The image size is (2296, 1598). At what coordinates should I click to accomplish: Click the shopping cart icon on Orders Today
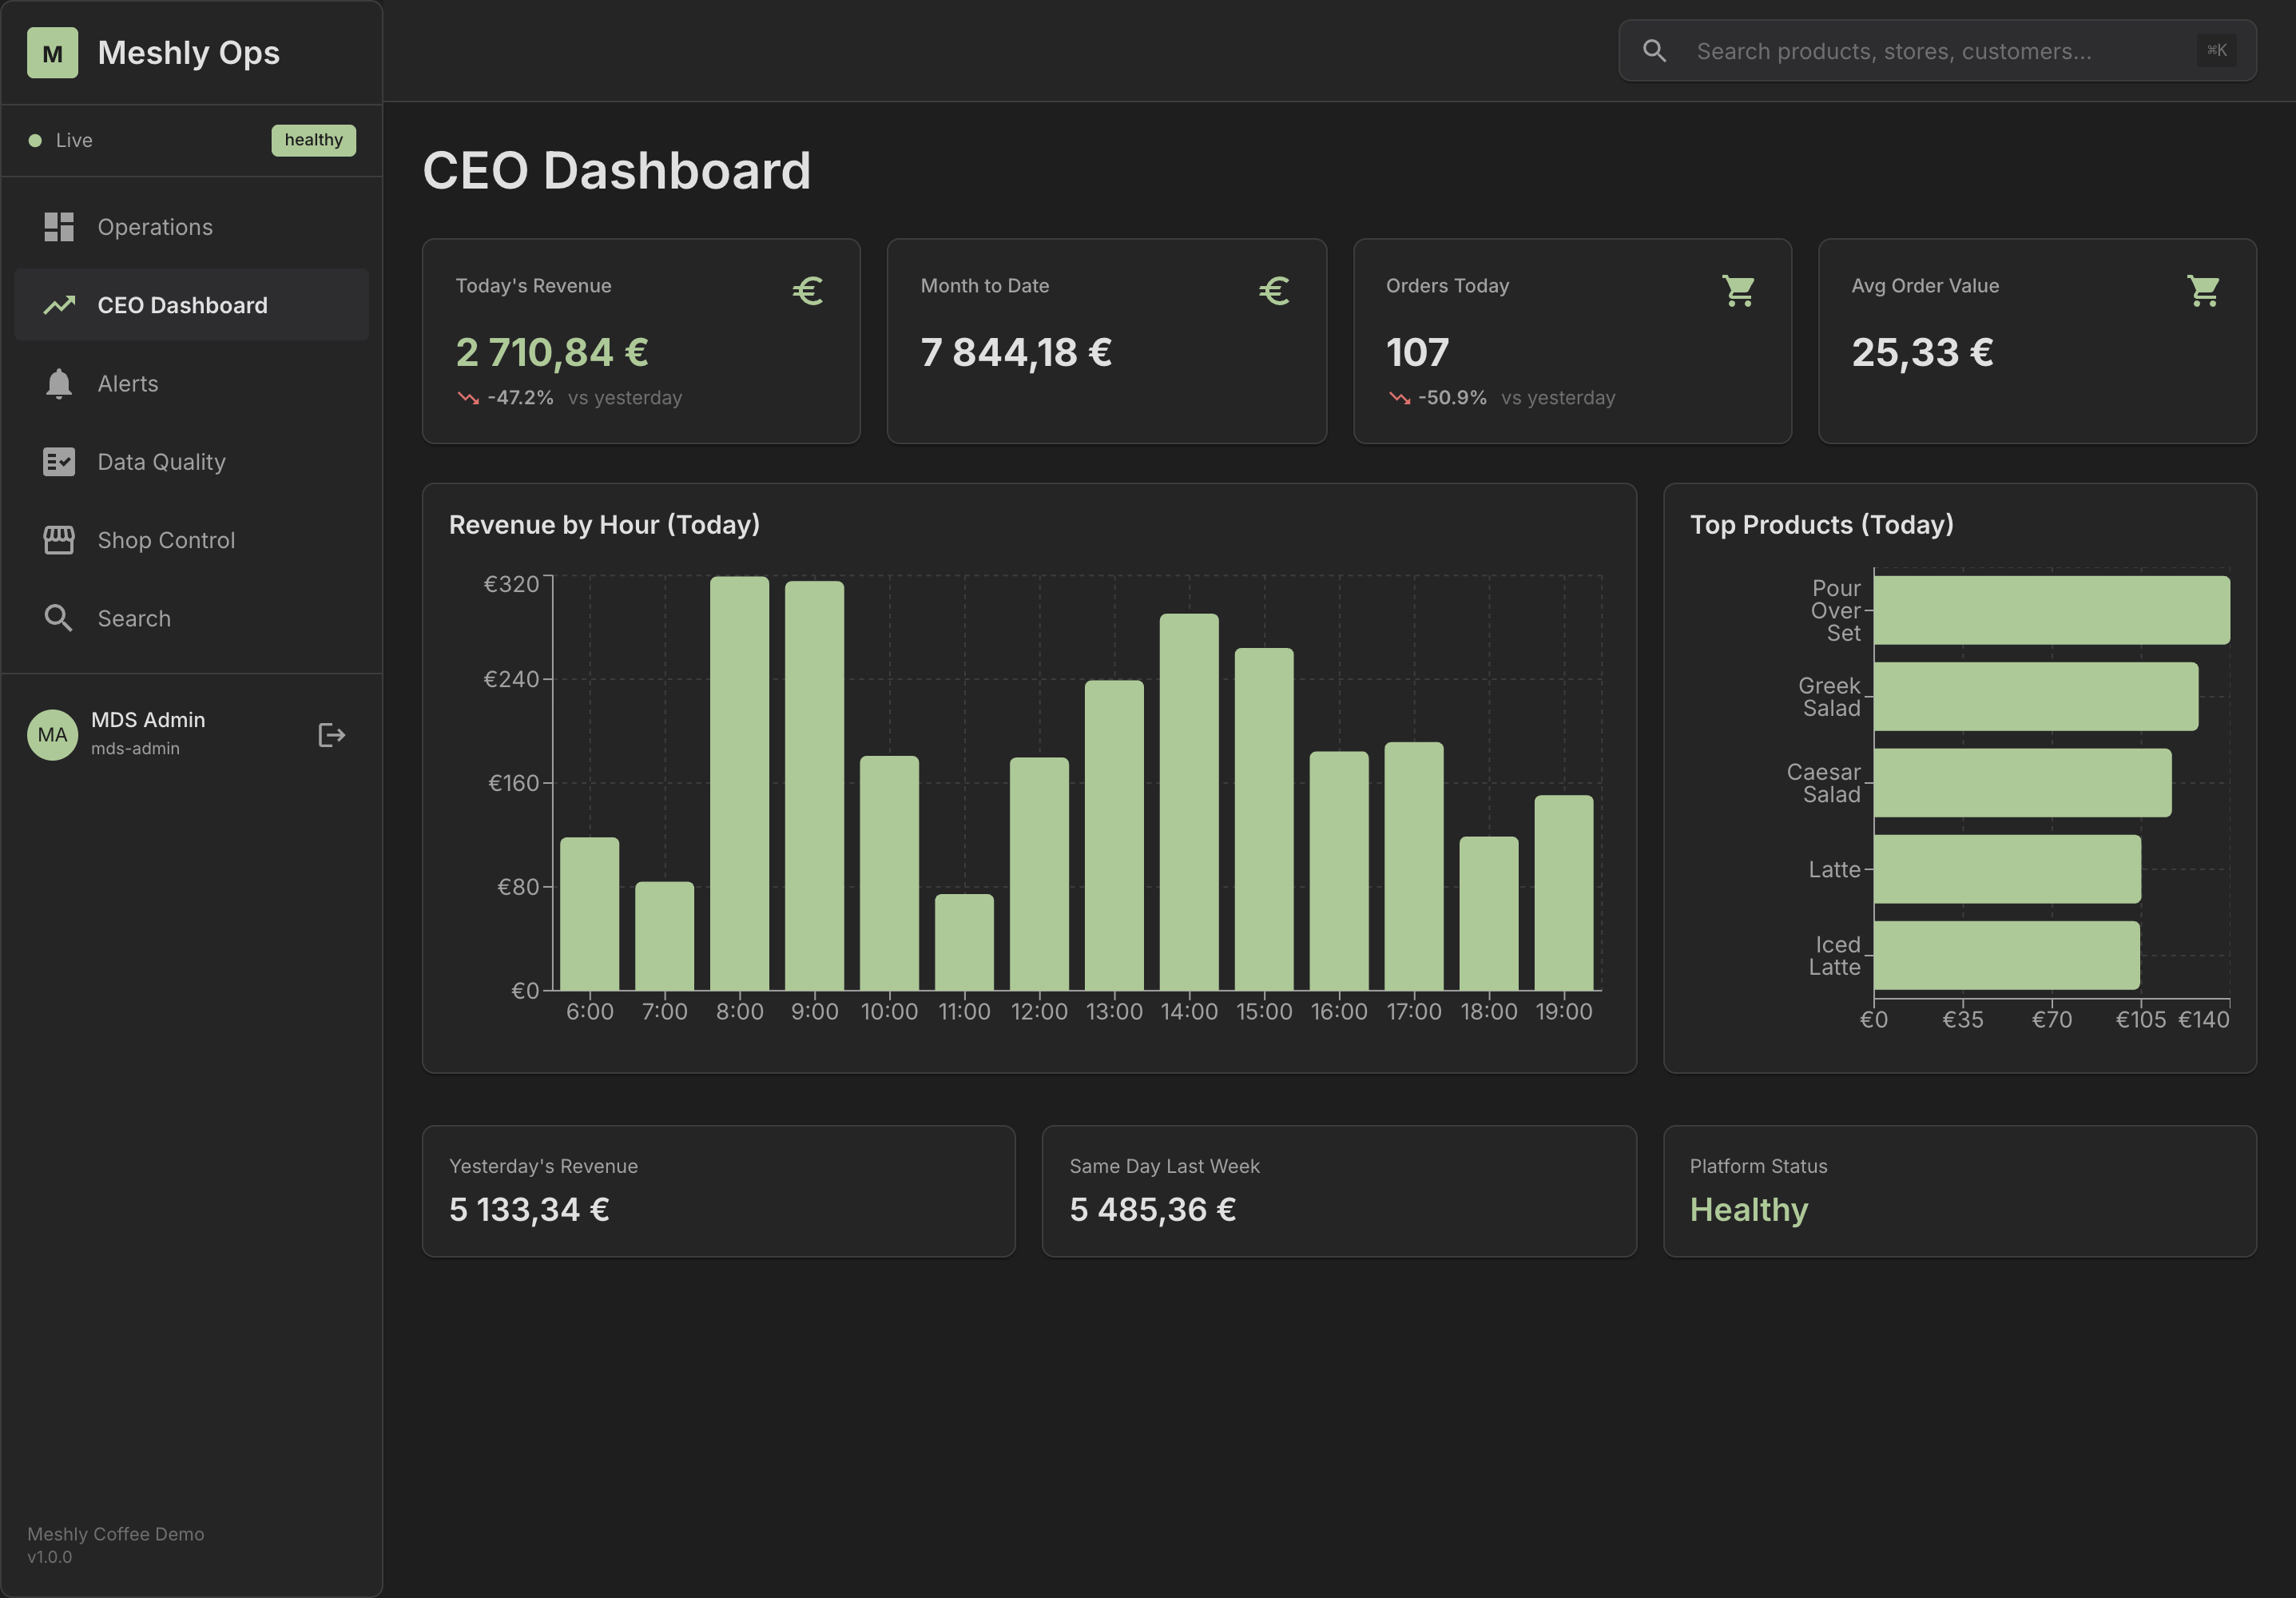coord(1738,291)
